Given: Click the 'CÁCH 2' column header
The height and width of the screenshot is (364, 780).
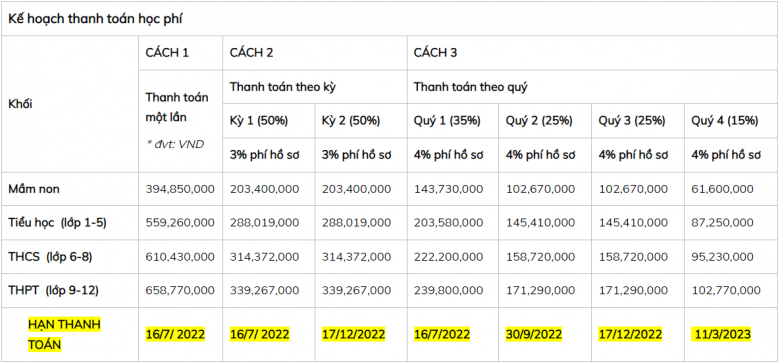Looking at the screenshot, I should point(251,53).
